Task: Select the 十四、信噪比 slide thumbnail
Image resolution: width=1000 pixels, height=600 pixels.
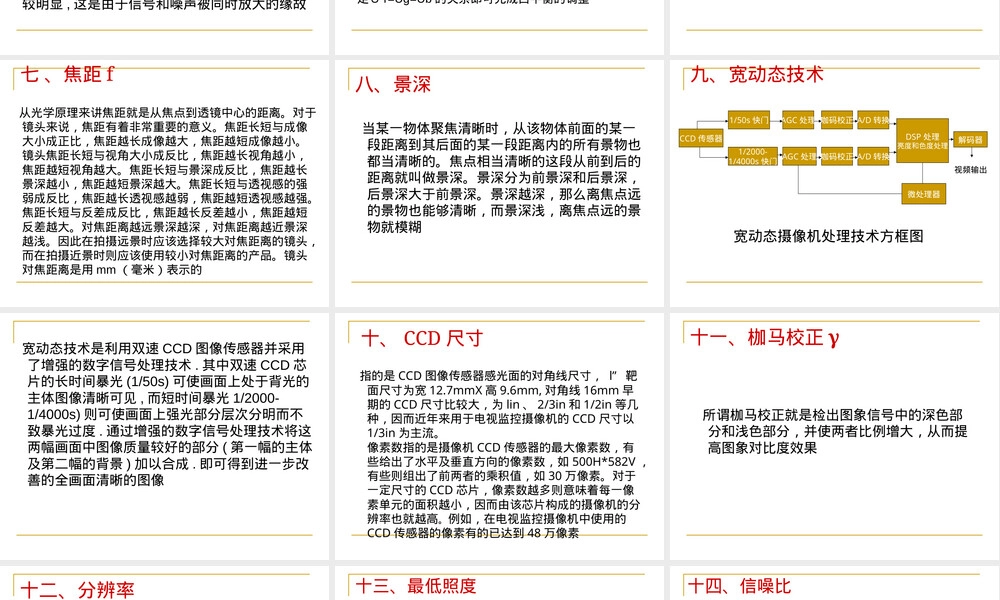Action: tap(835, 583)
